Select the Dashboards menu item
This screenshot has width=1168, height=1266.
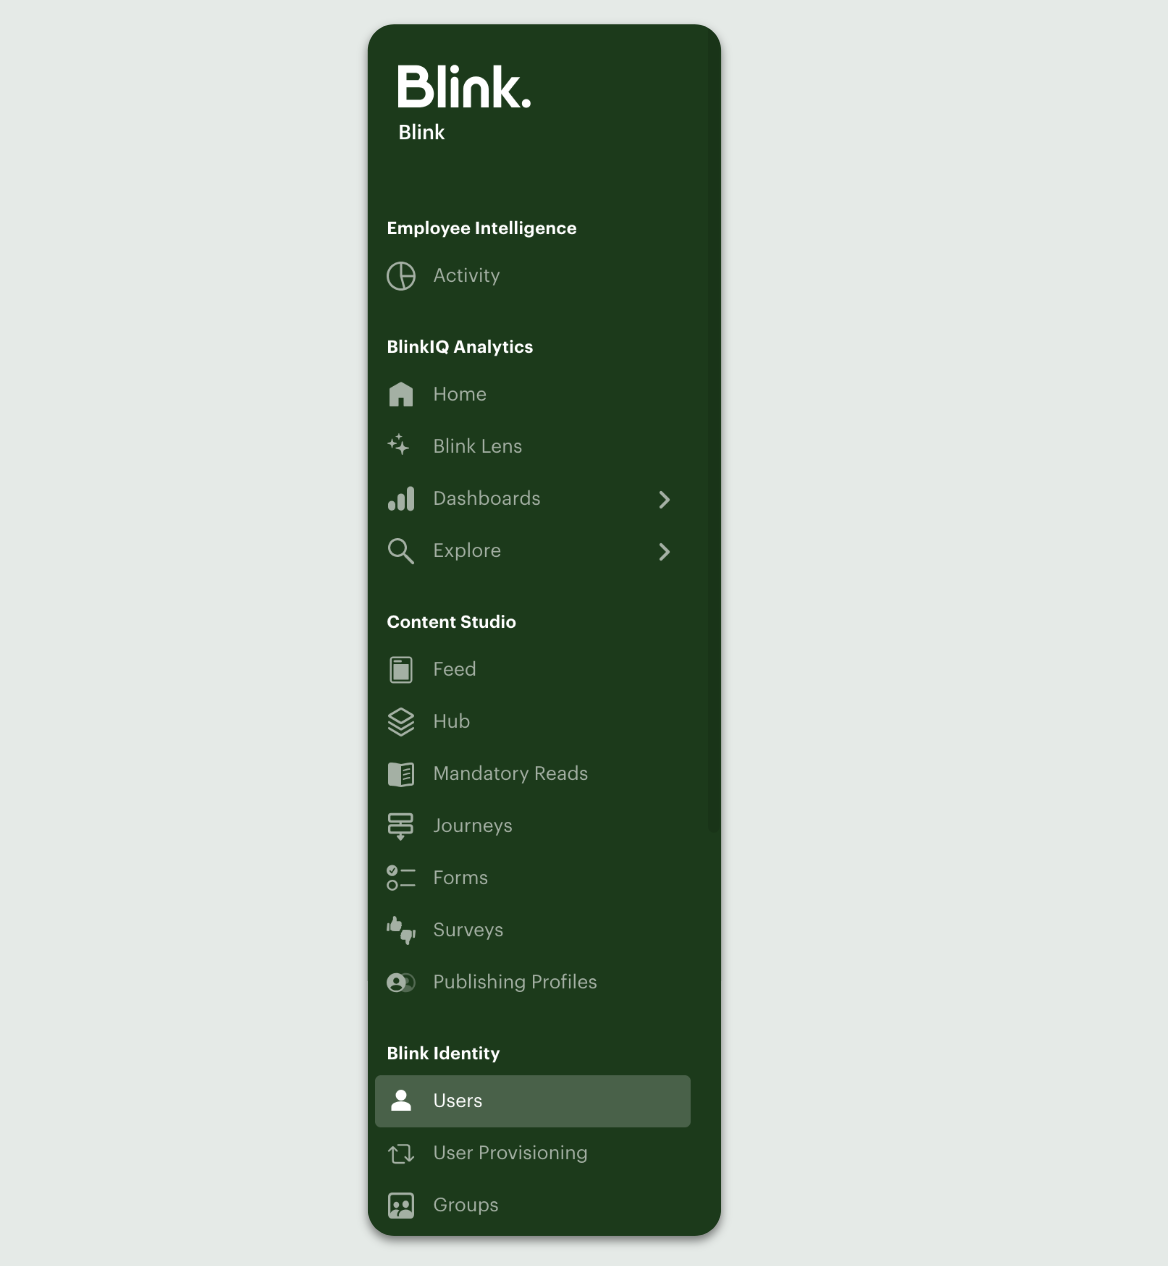point(532,498)
